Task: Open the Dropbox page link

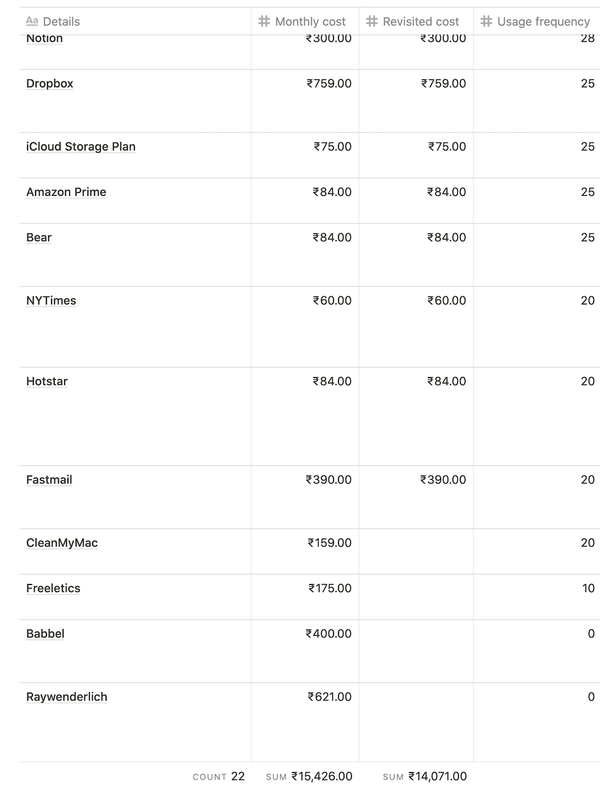Action: tap(49, 84)
